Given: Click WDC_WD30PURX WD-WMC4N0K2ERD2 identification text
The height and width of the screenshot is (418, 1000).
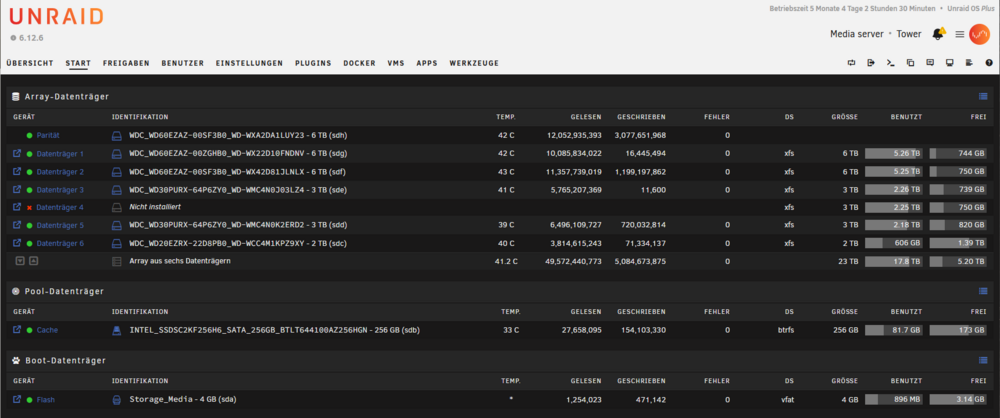Looking at the screenshot, I should click(238, 225).
